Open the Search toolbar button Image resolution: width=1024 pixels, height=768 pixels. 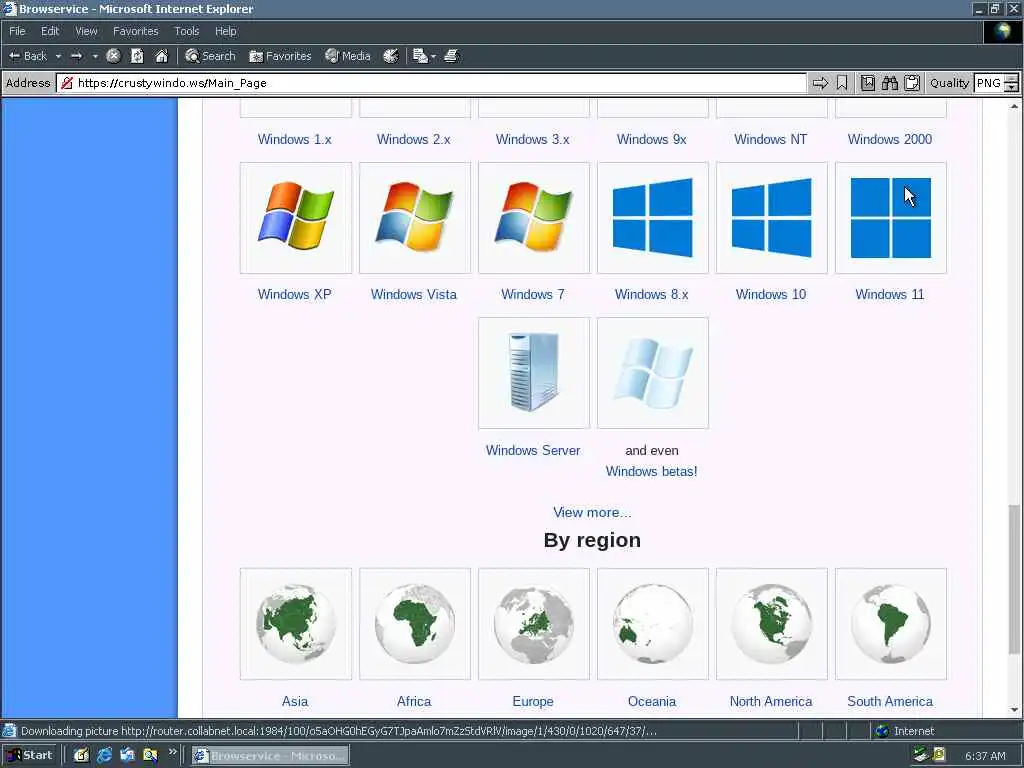pos(210,56)
